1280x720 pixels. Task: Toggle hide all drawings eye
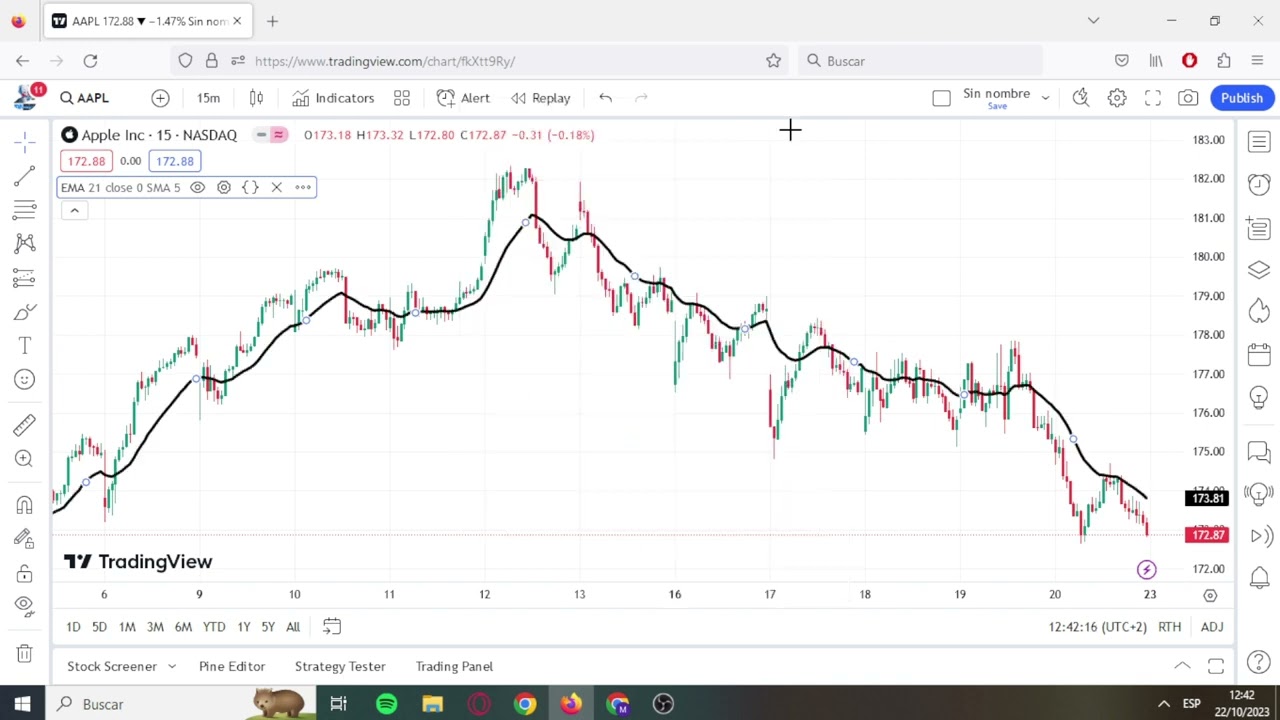25,607
